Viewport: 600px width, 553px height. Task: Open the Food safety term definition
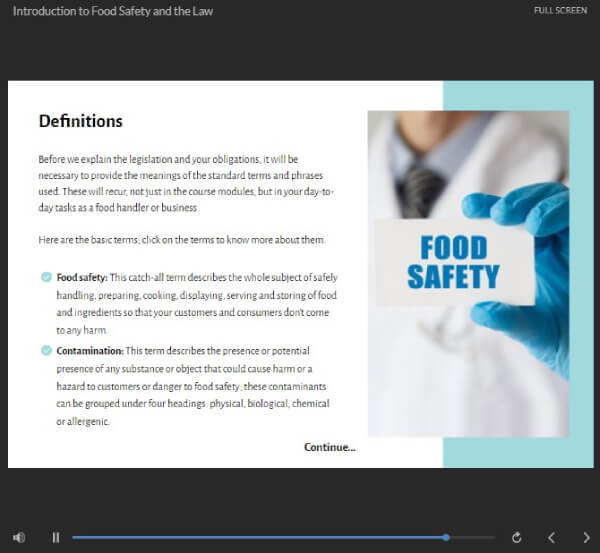[82, 277]
